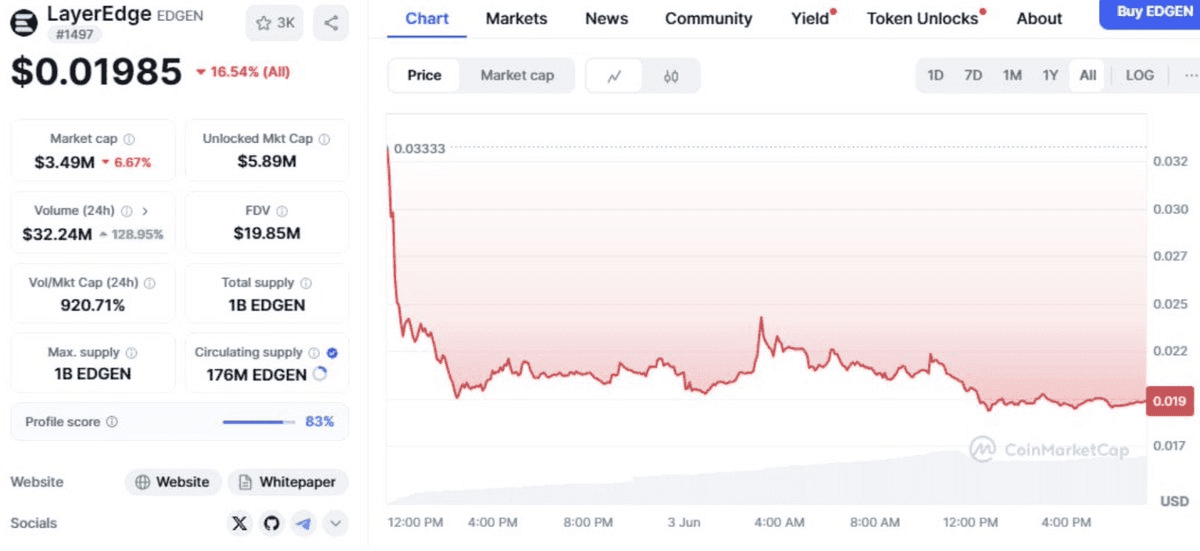Set chart range to 1M
Image resolution: width=1200 pixels, height=551 pixels.
[x=1012, y=75]
